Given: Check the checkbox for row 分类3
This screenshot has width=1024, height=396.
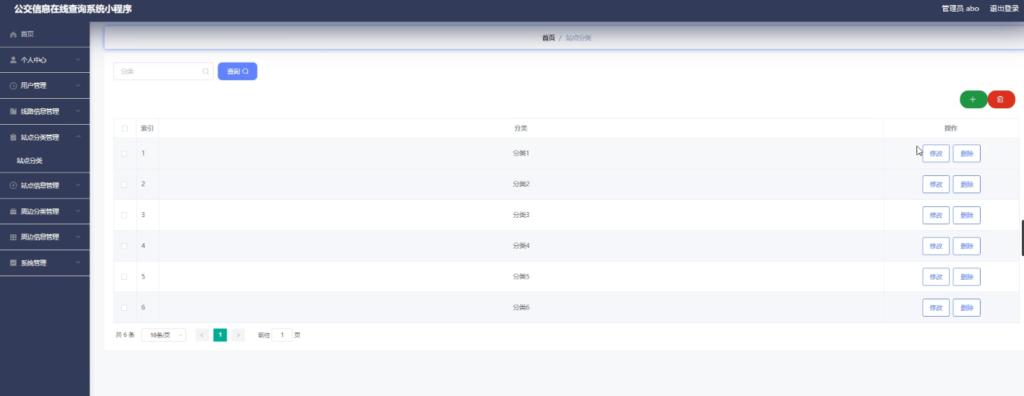Looking at the screenshot, I should pyautogui.click(x=125, y=215).
